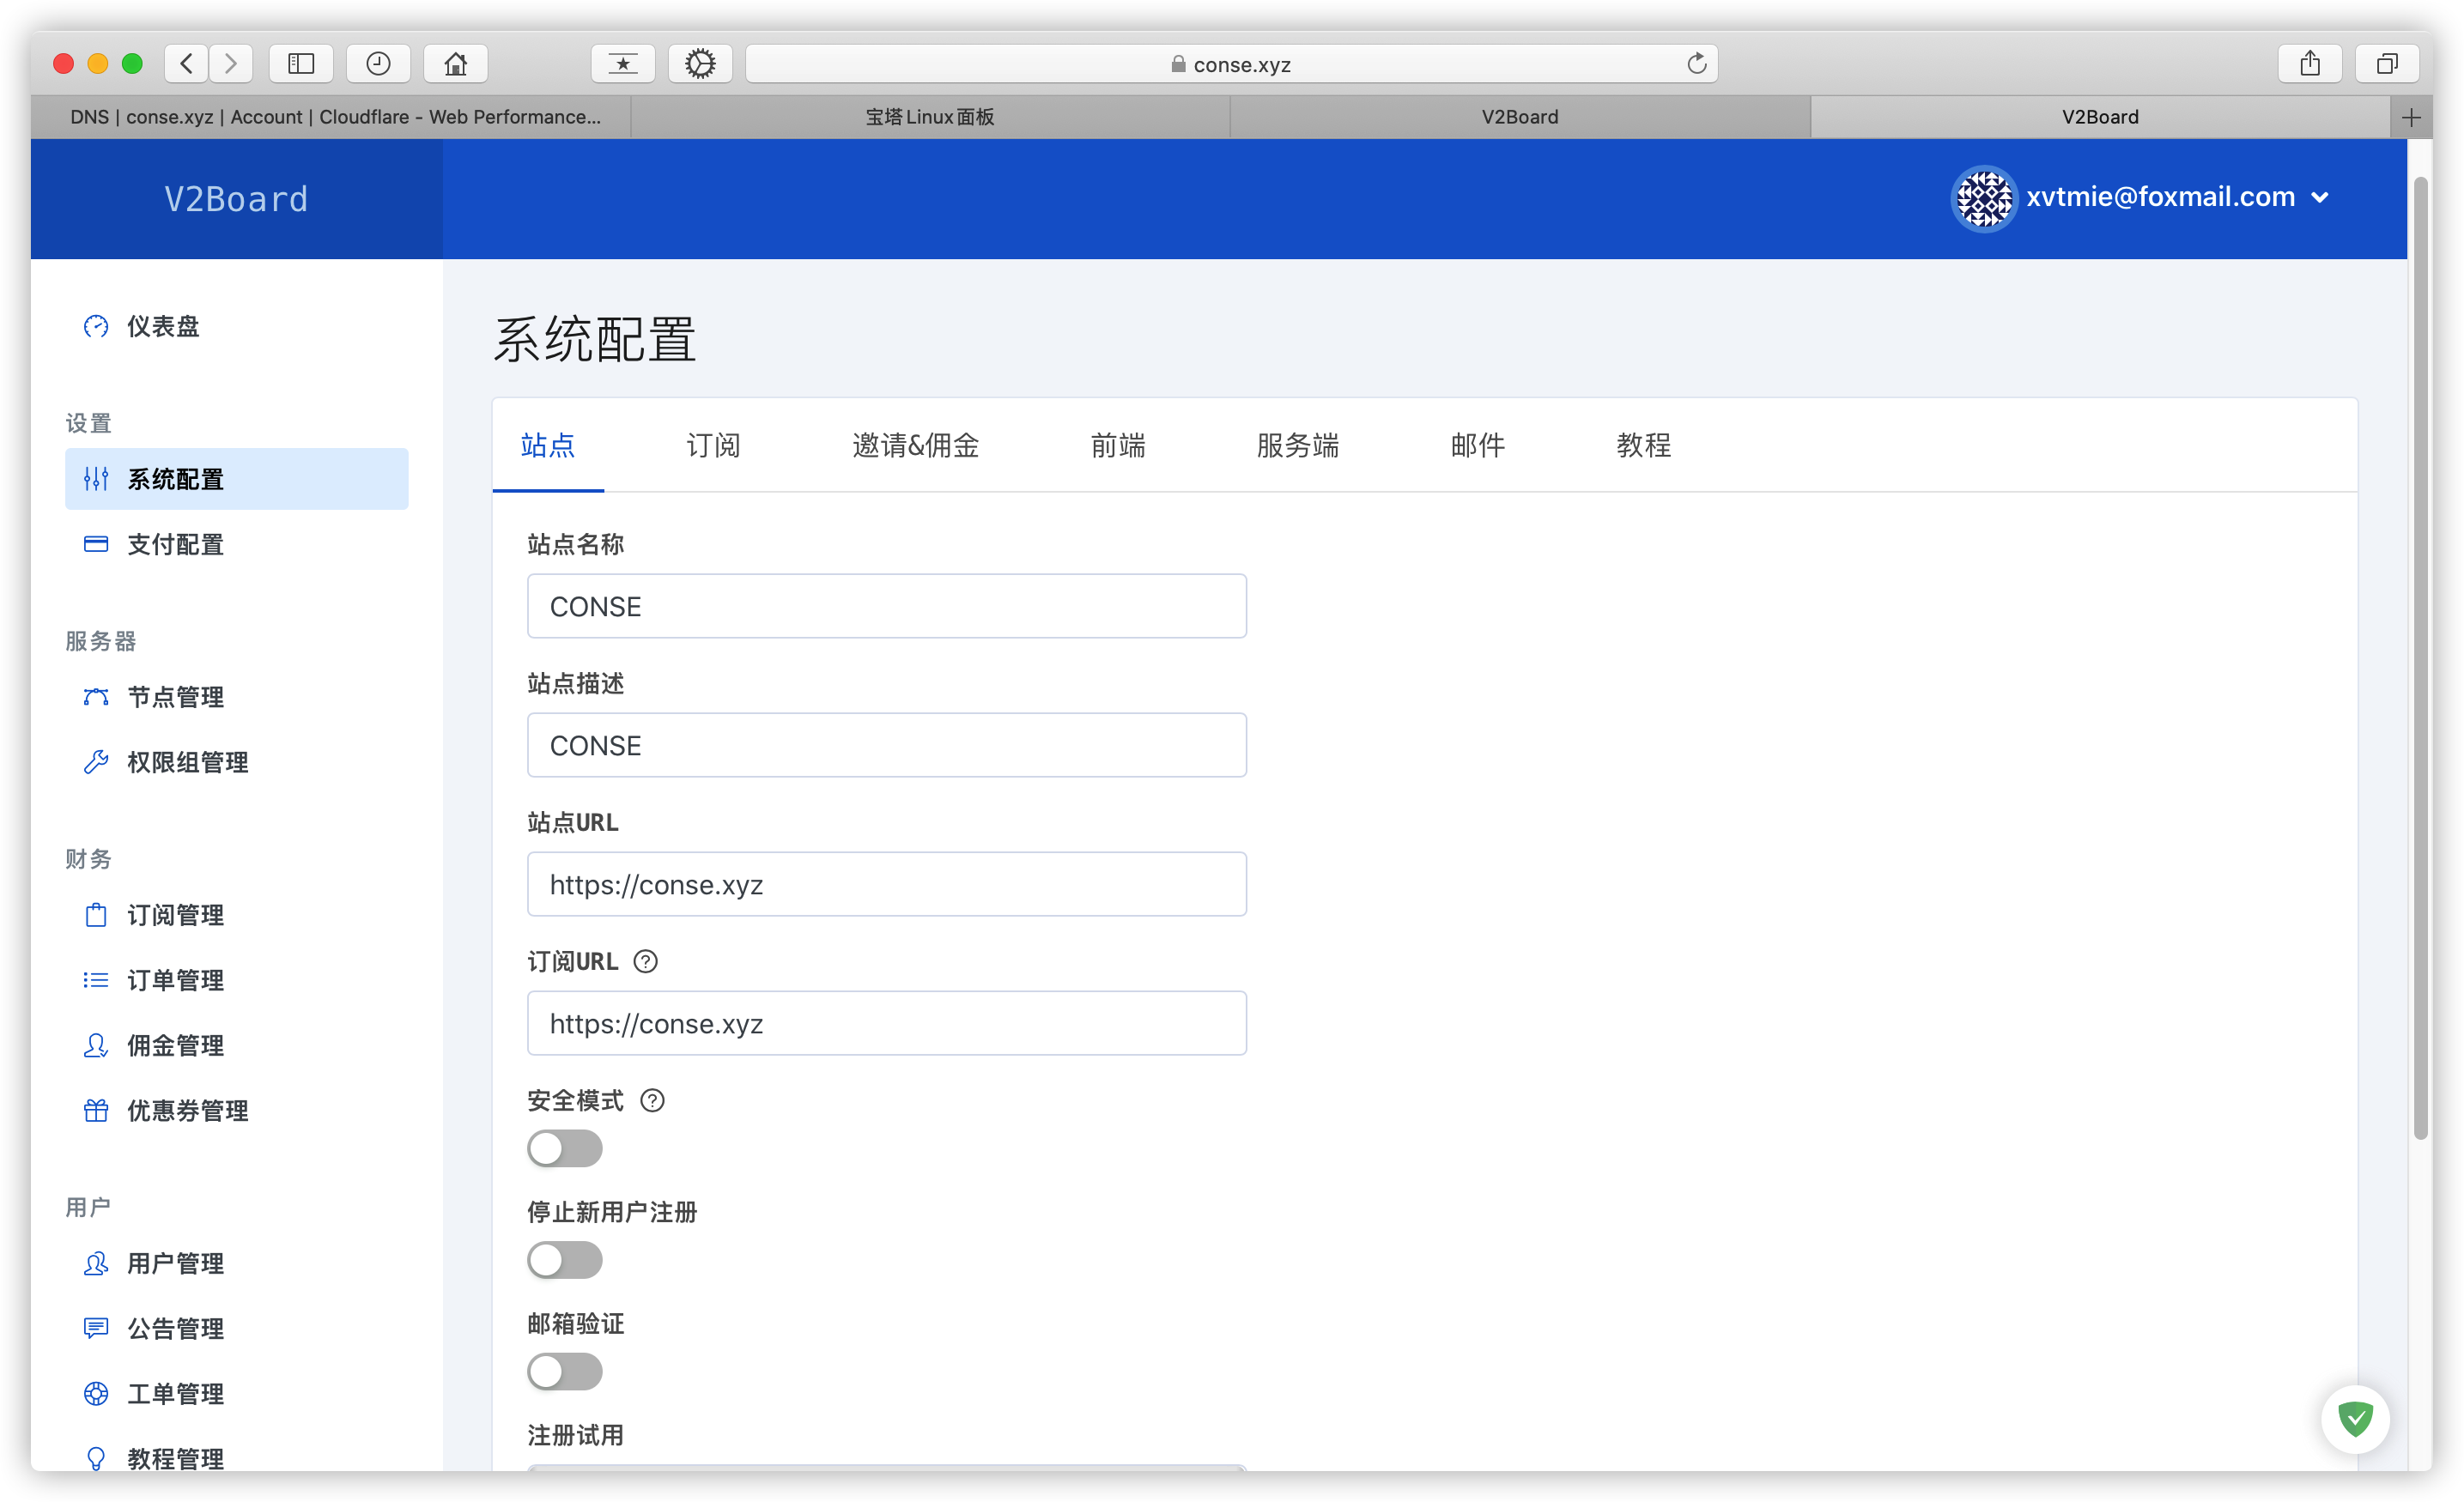Click the 工单管理 lifebuoy icon

pyautogui.click(x=96, y=1393)
